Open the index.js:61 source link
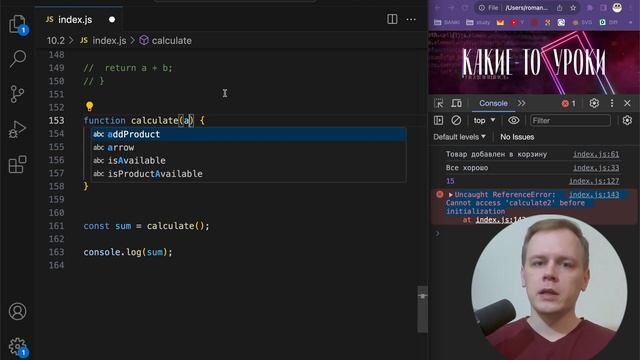The image size is (640, 360). tap(596, 154)
